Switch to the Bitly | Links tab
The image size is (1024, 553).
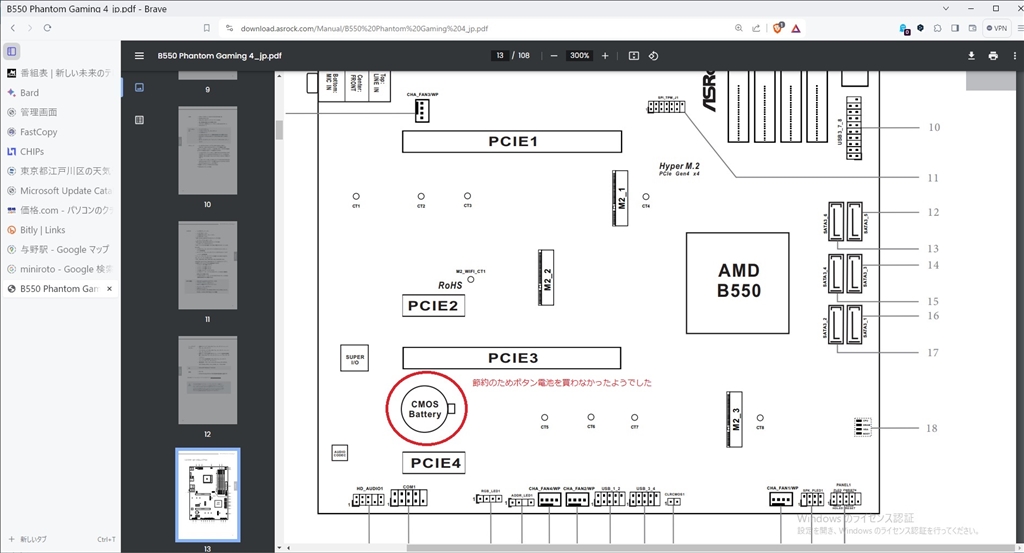tap(61, 230)
